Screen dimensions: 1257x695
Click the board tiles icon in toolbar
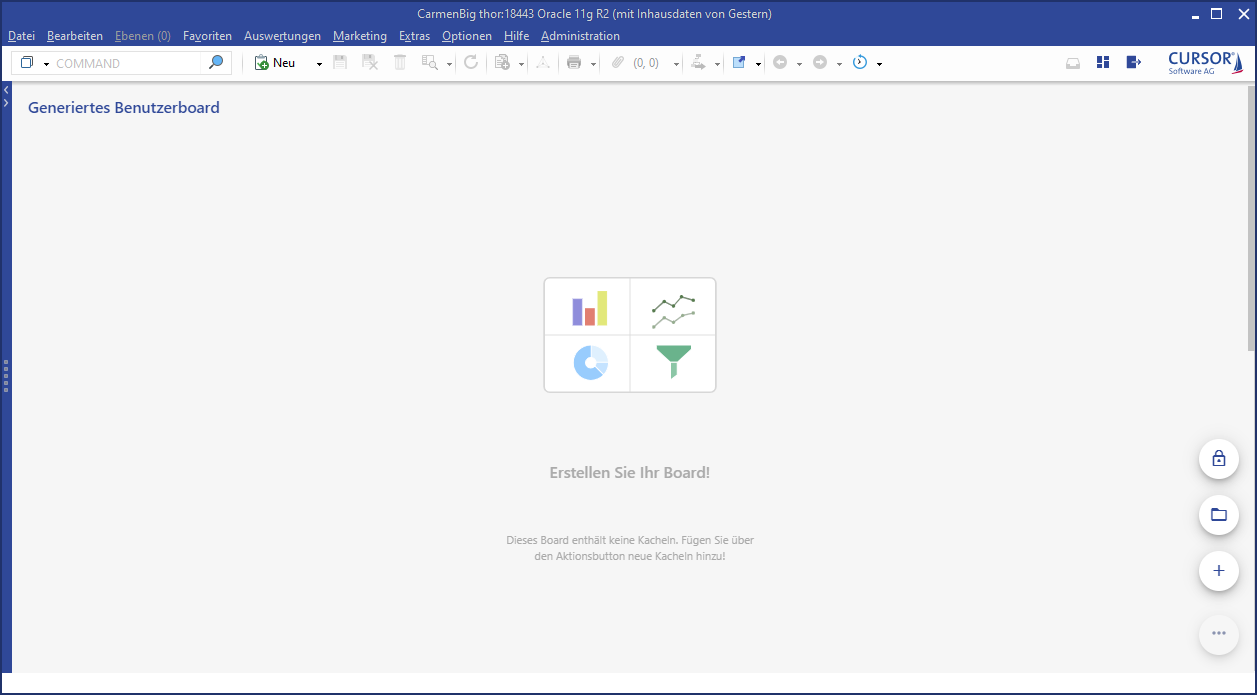pyautogui.click(x=1103, y=63)
